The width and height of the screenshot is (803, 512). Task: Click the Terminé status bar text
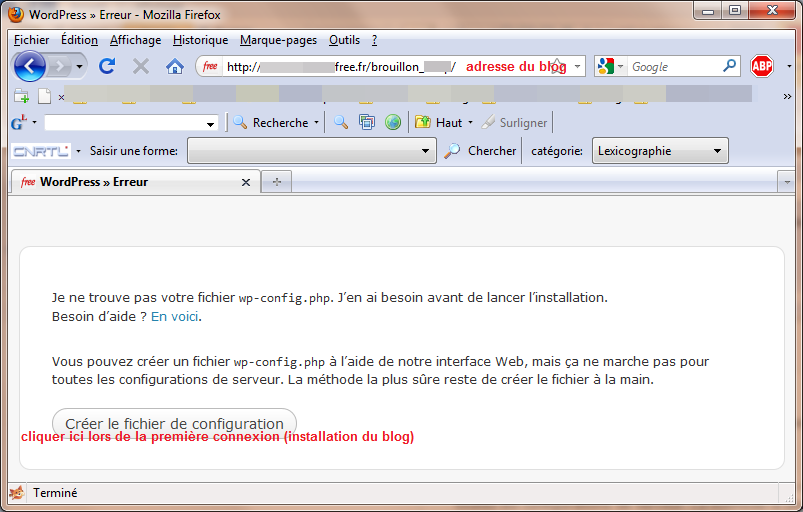click(x=55, y=493)
